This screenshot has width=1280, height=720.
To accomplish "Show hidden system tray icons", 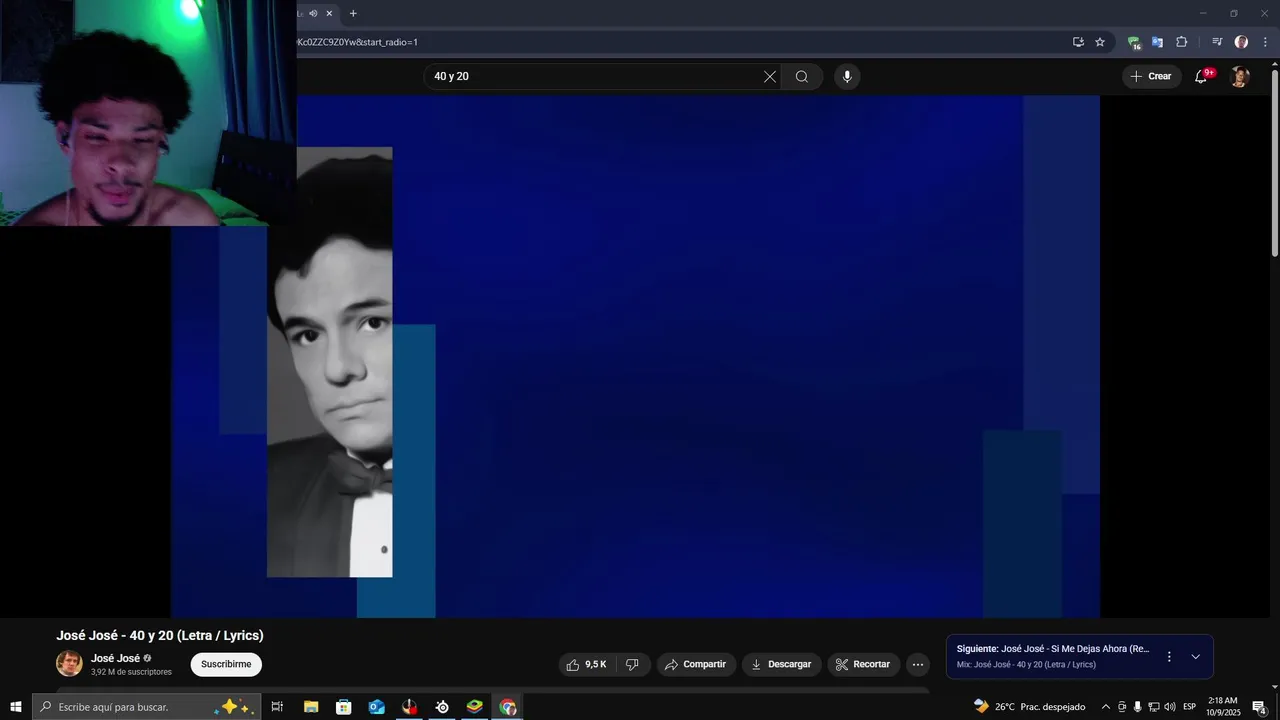I will pos(1105,707).
